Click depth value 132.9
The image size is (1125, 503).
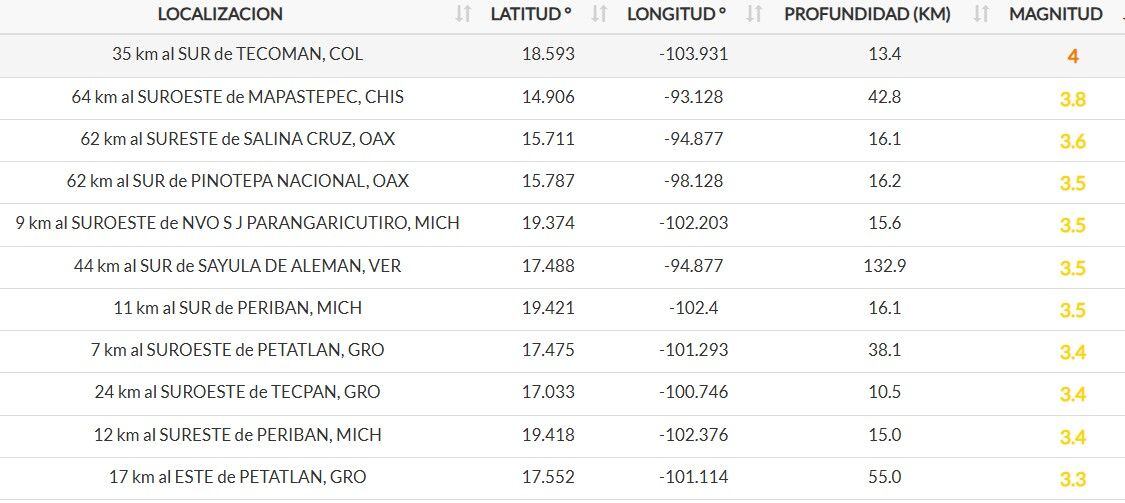884,266
